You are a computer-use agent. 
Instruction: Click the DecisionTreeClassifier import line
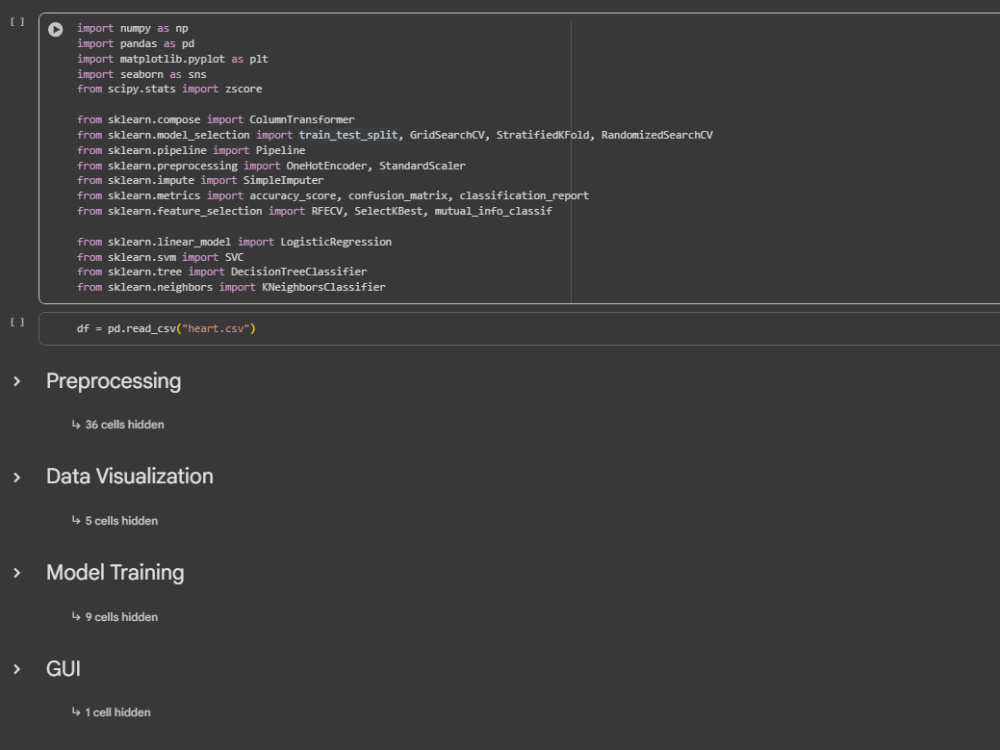point(222,272)
